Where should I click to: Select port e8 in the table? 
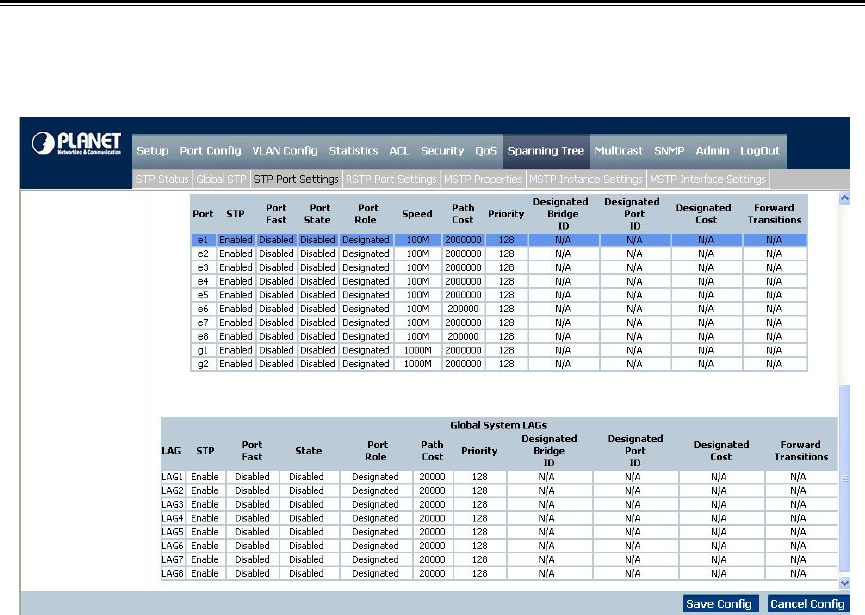click(203, 336)
